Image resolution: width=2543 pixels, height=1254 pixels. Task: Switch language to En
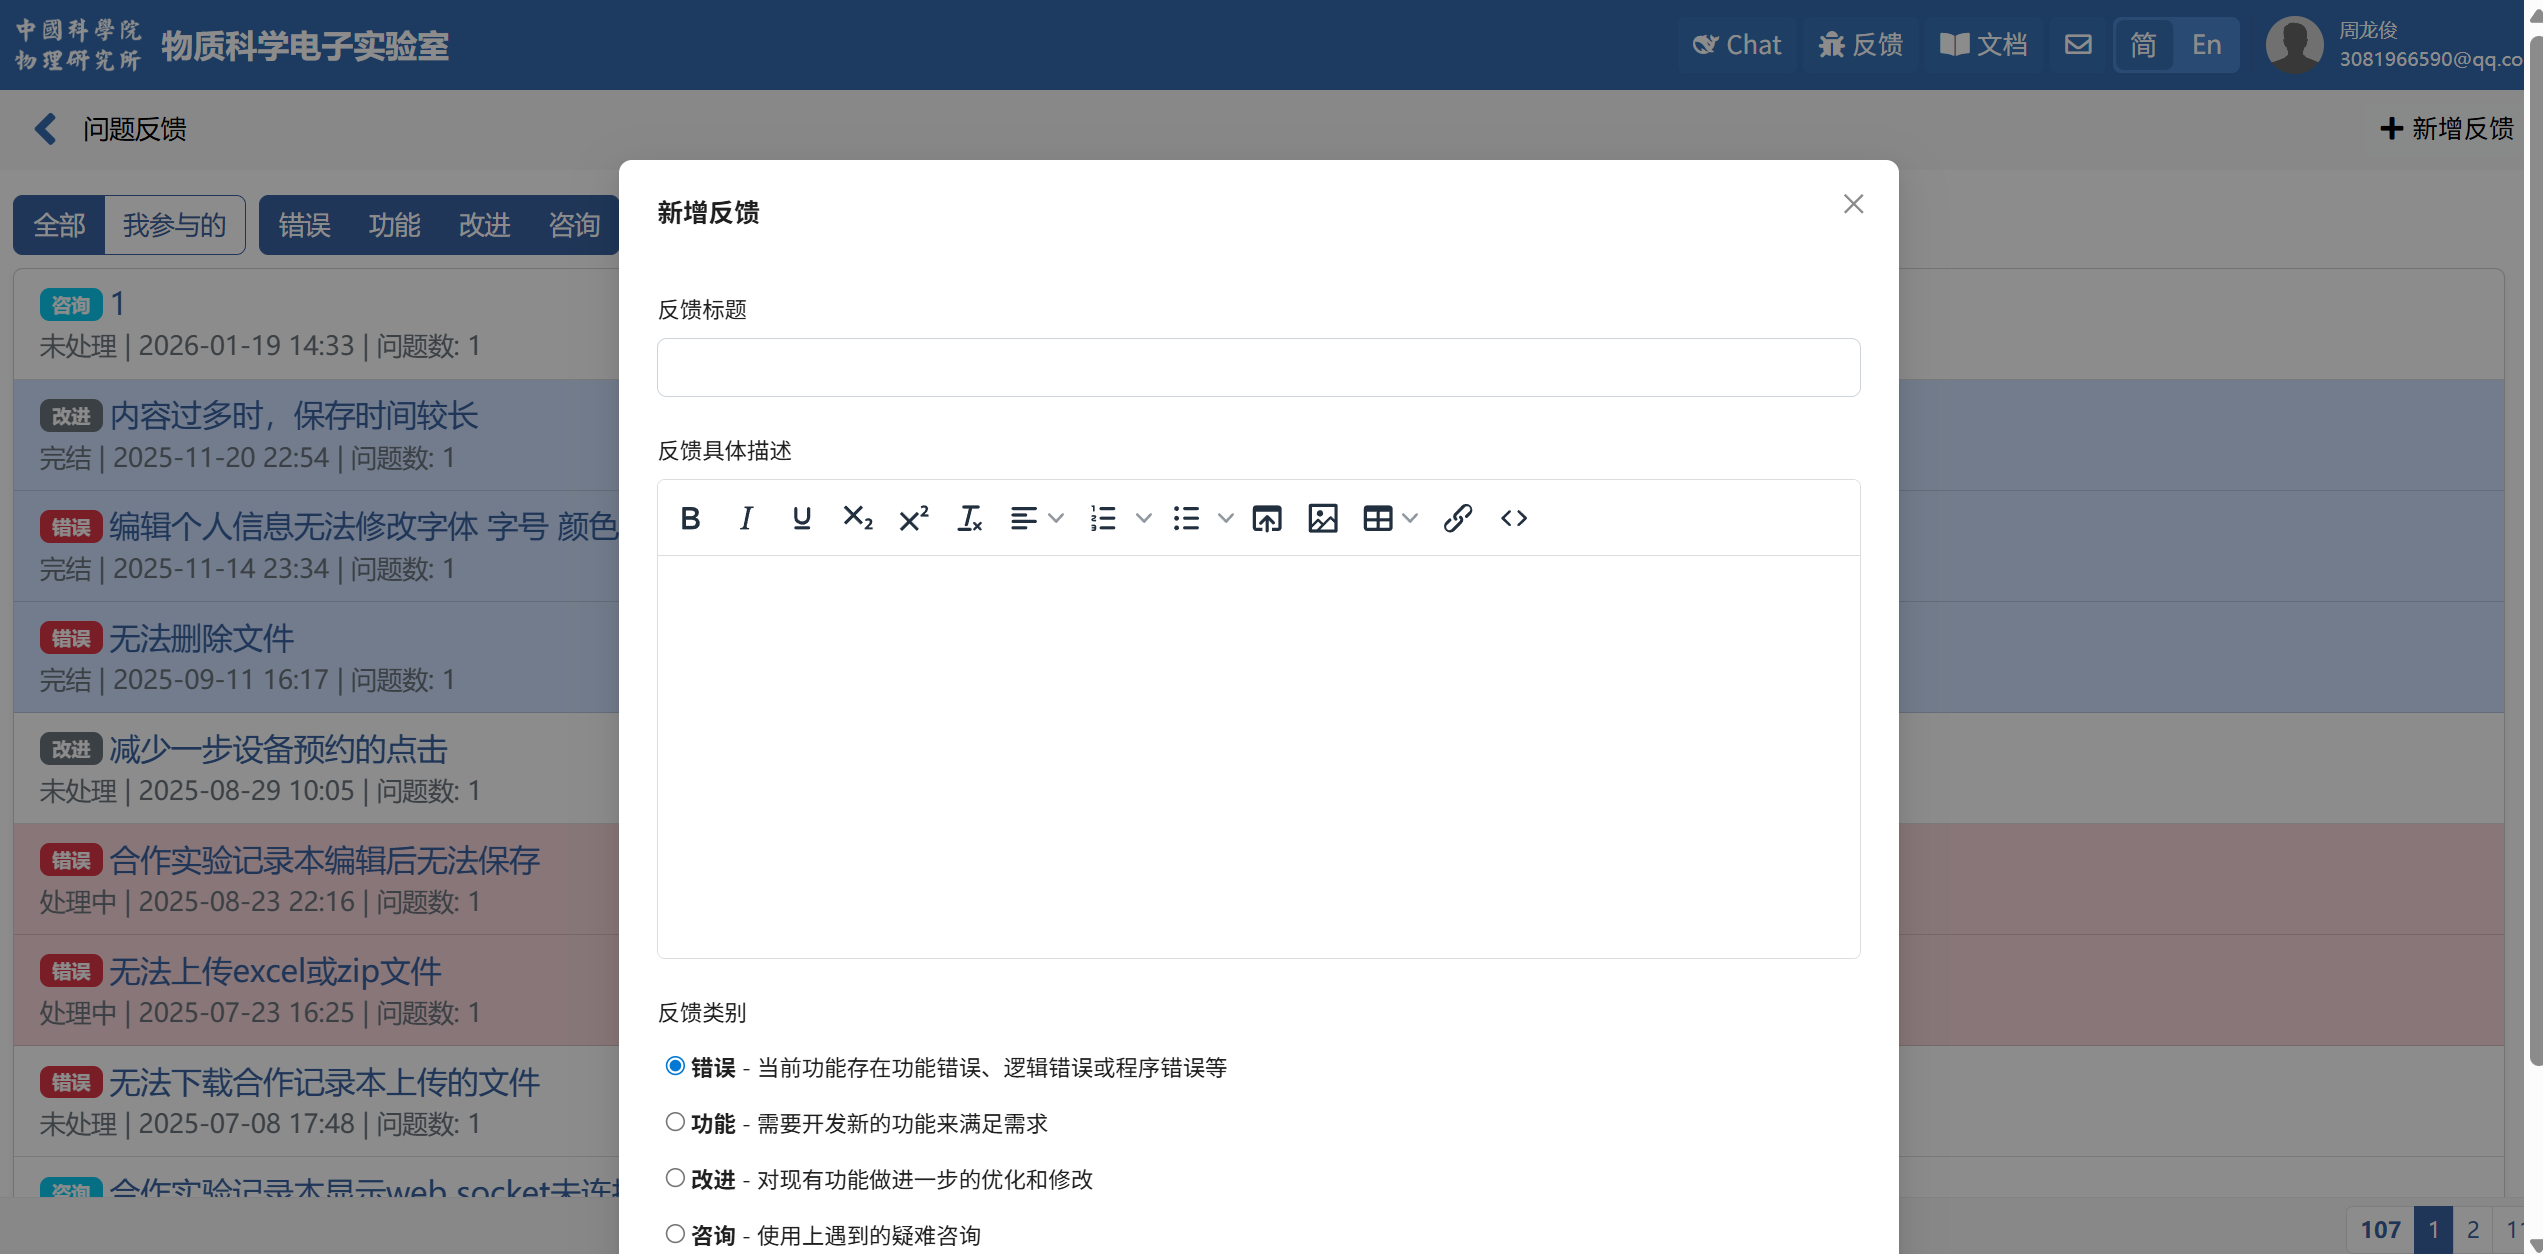[2206, 45]
